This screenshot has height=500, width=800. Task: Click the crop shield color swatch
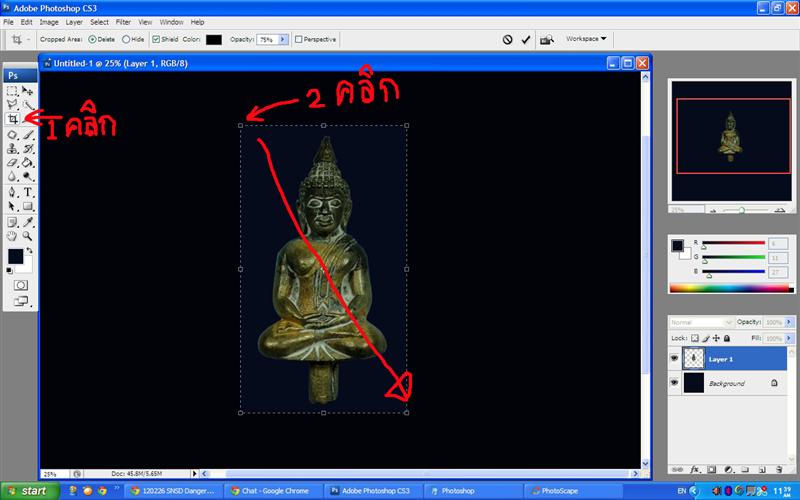(213, 40)
